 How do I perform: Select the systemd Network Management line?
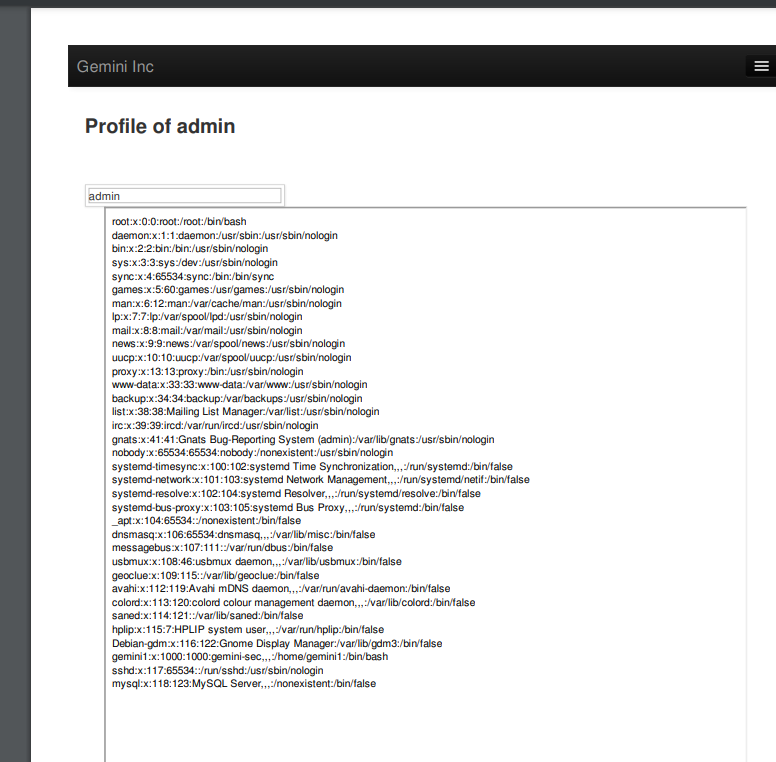(x=321, y=480)
